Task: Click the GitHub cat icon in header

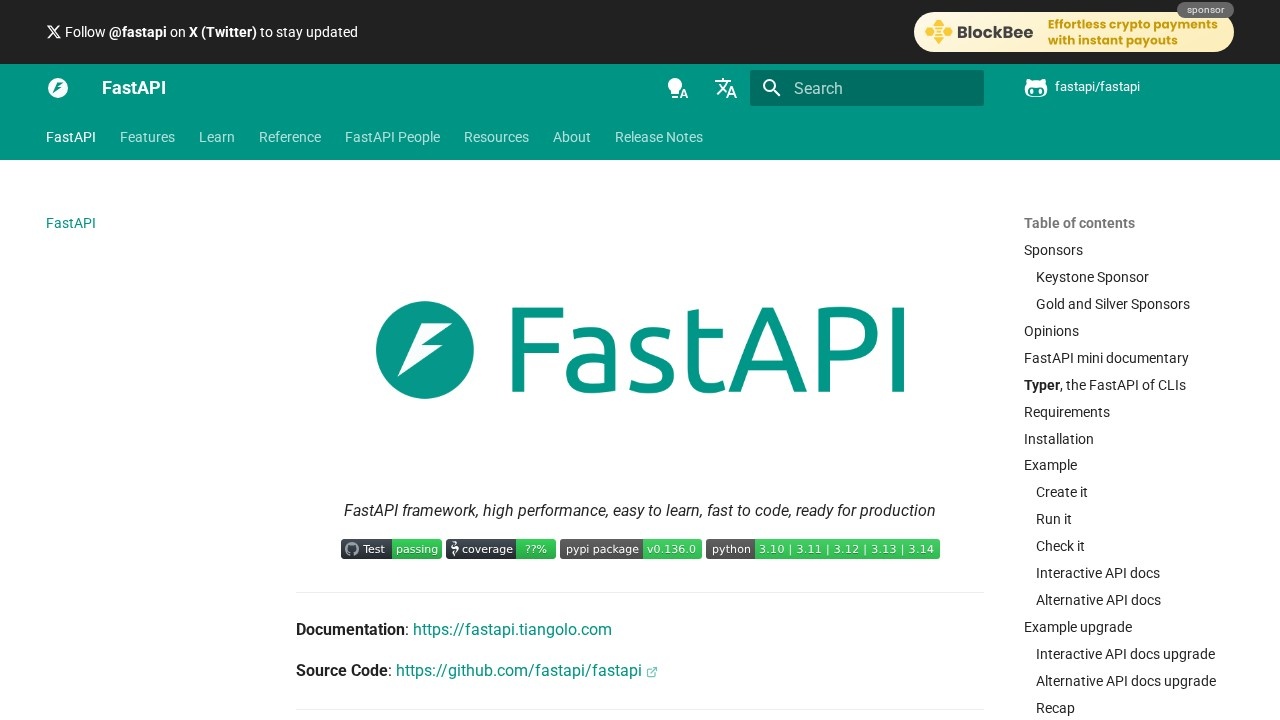Action: [1036, 88]
